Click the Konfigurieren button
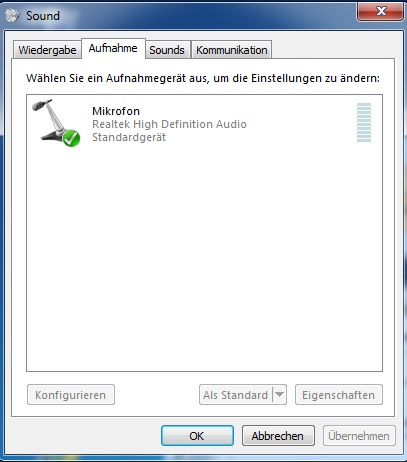The image size is (407, 462). click(71, 395)
